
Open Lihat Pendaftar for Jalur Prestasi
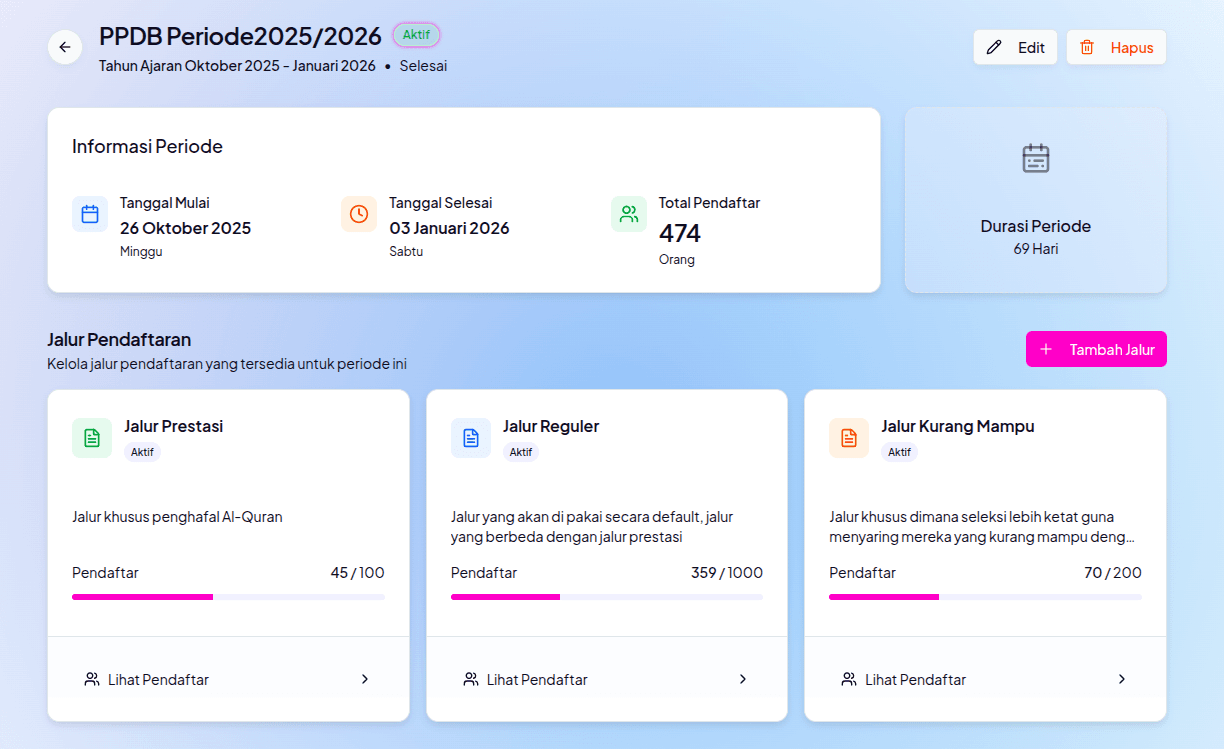[158, 680]
